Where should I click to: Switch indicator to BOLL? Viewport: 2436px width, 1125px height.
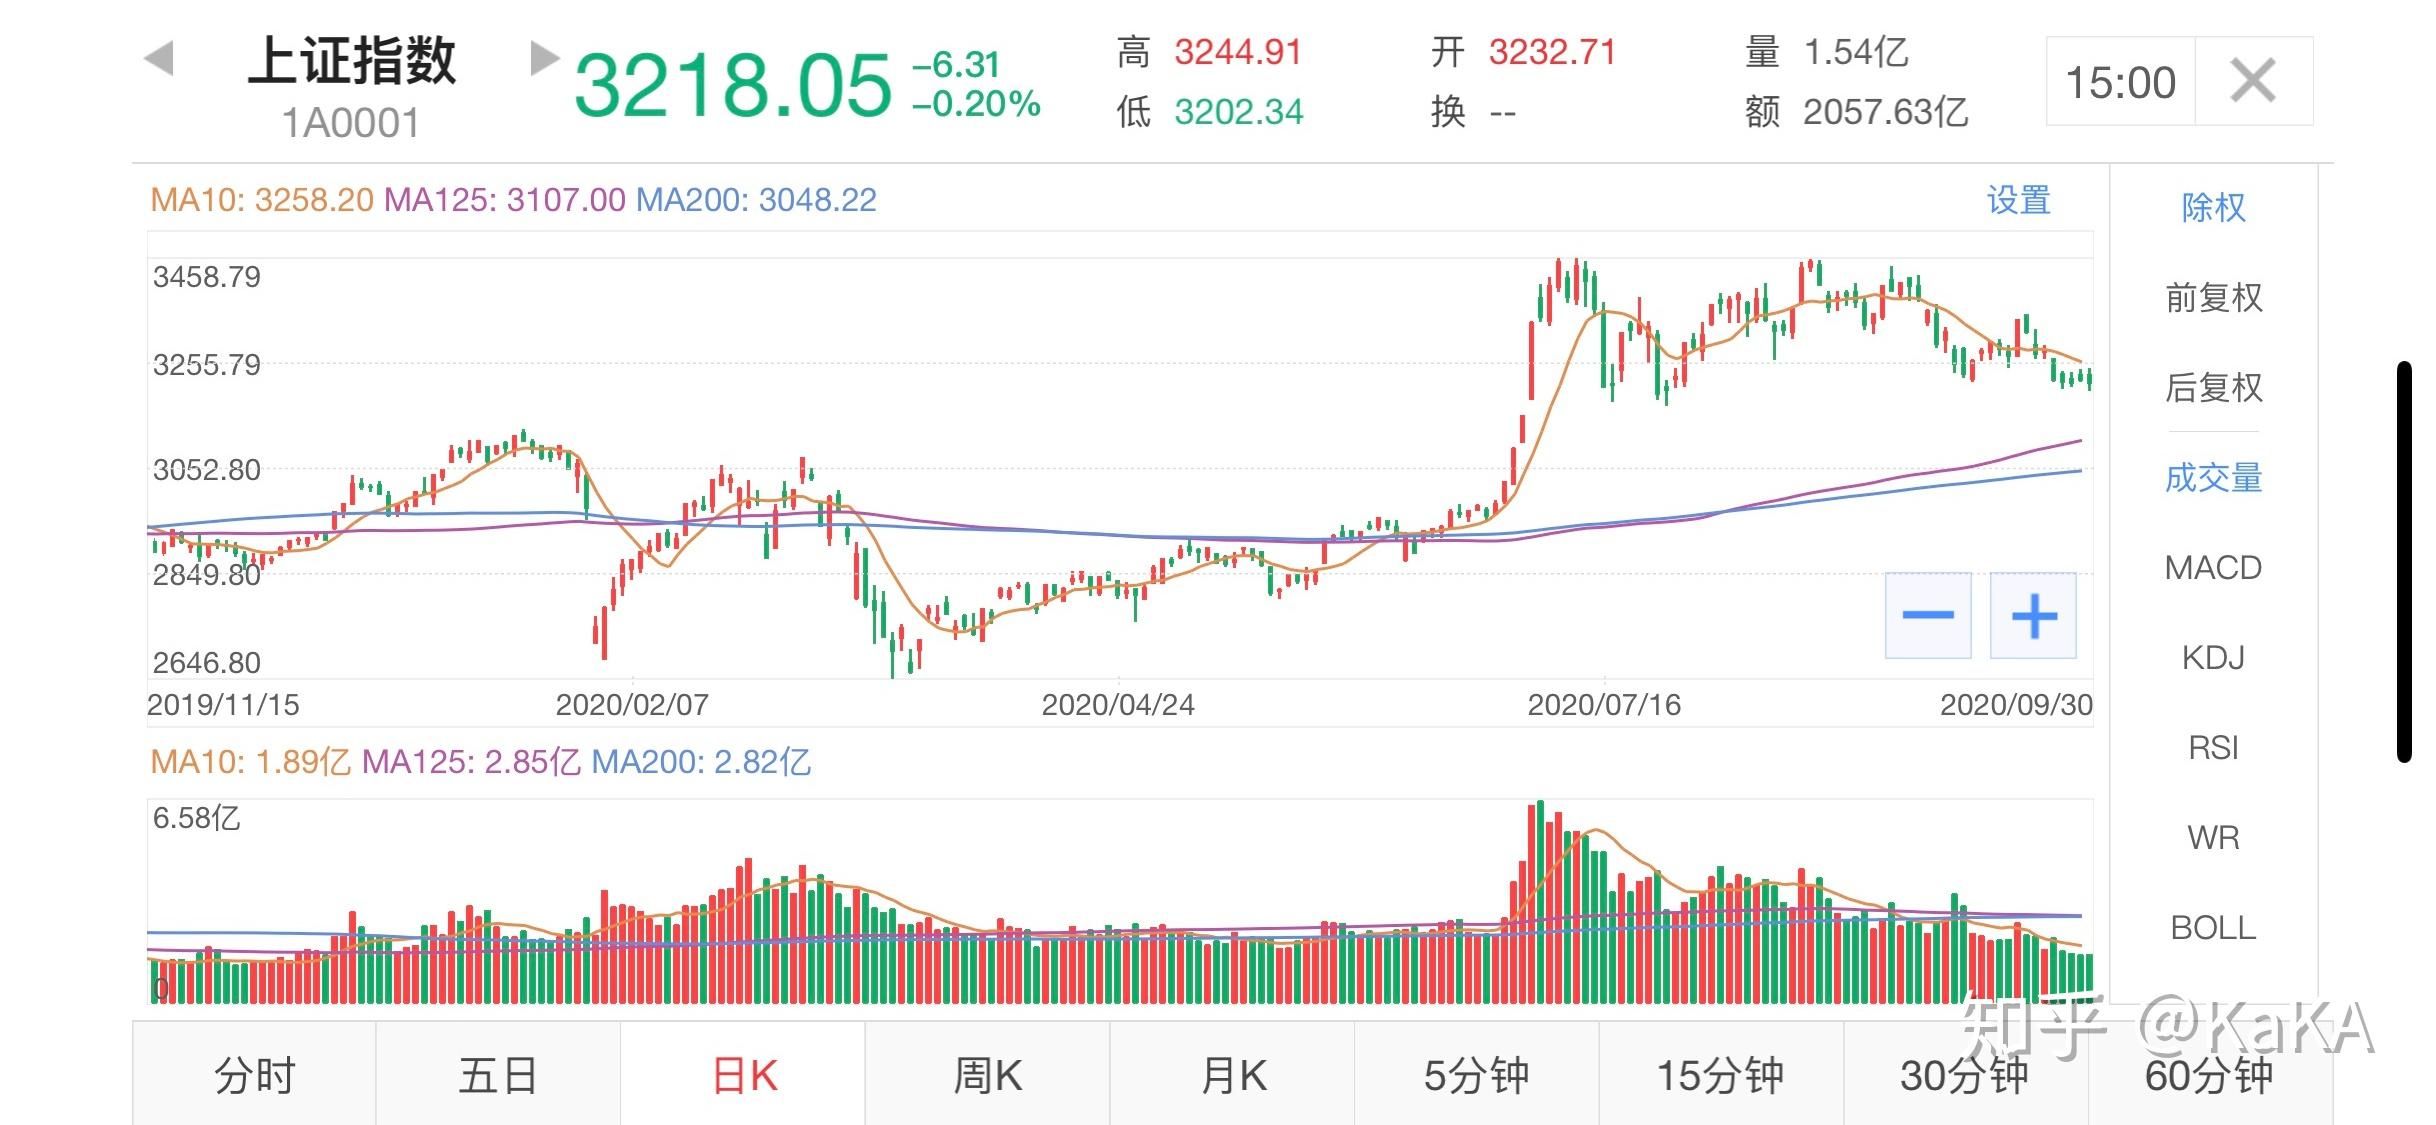(2213, 927)
